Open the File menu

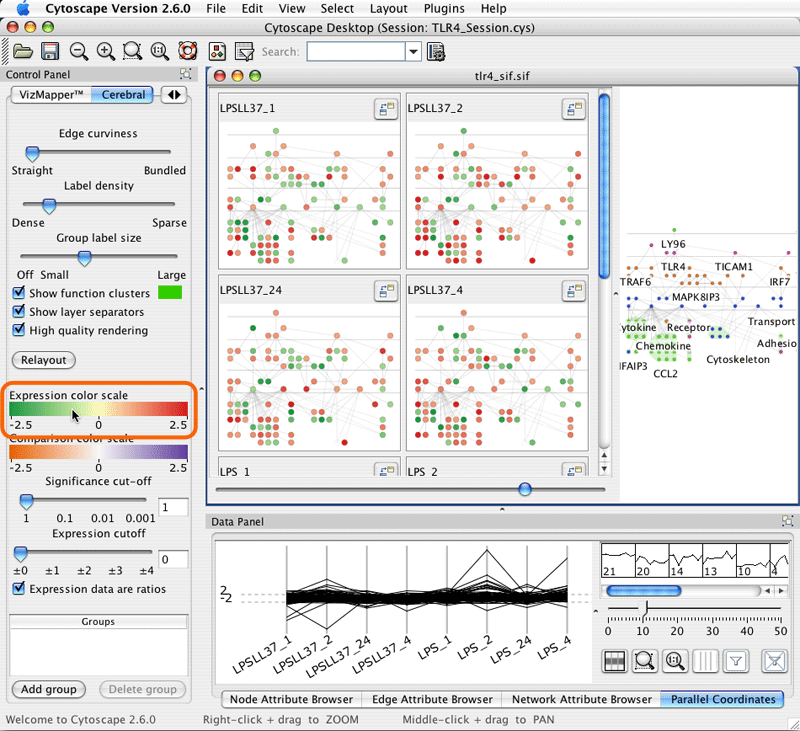click(x=216, y=9)
